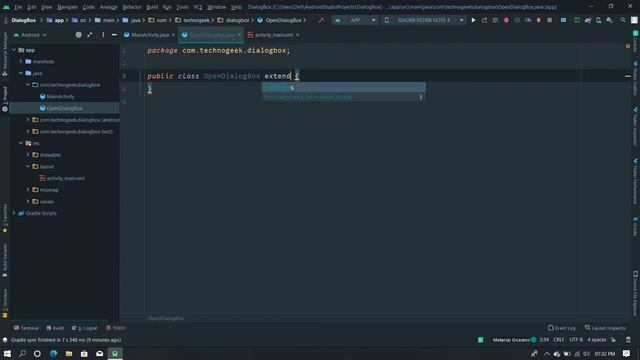640x360 pixels.
Task: Open Search Everywhere magnifier icon
Action: point(623,20)
